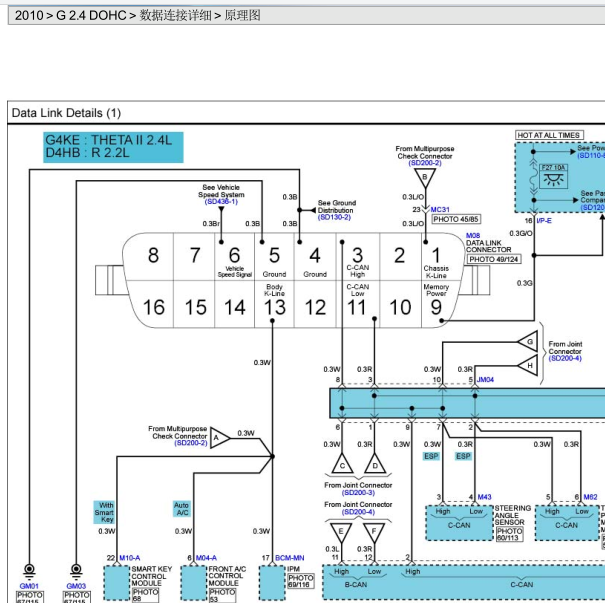Click triangle marker E above B-CAN High
605x603 pixels.
[x=341, y=532]
